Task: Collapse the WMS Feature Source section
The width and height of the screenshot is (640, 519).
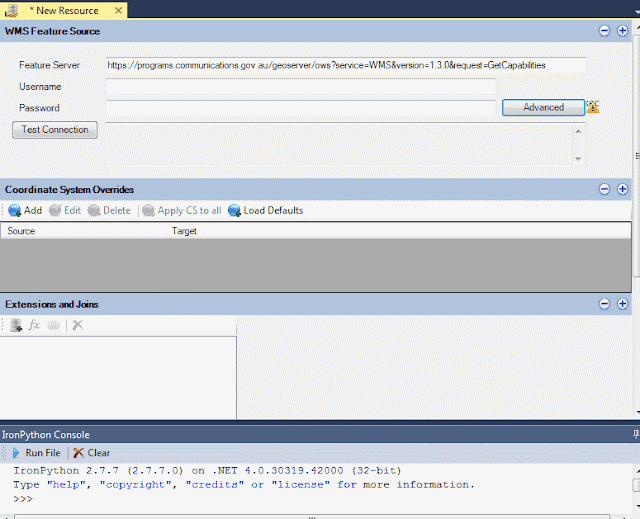Action: (x=604, y=31)
